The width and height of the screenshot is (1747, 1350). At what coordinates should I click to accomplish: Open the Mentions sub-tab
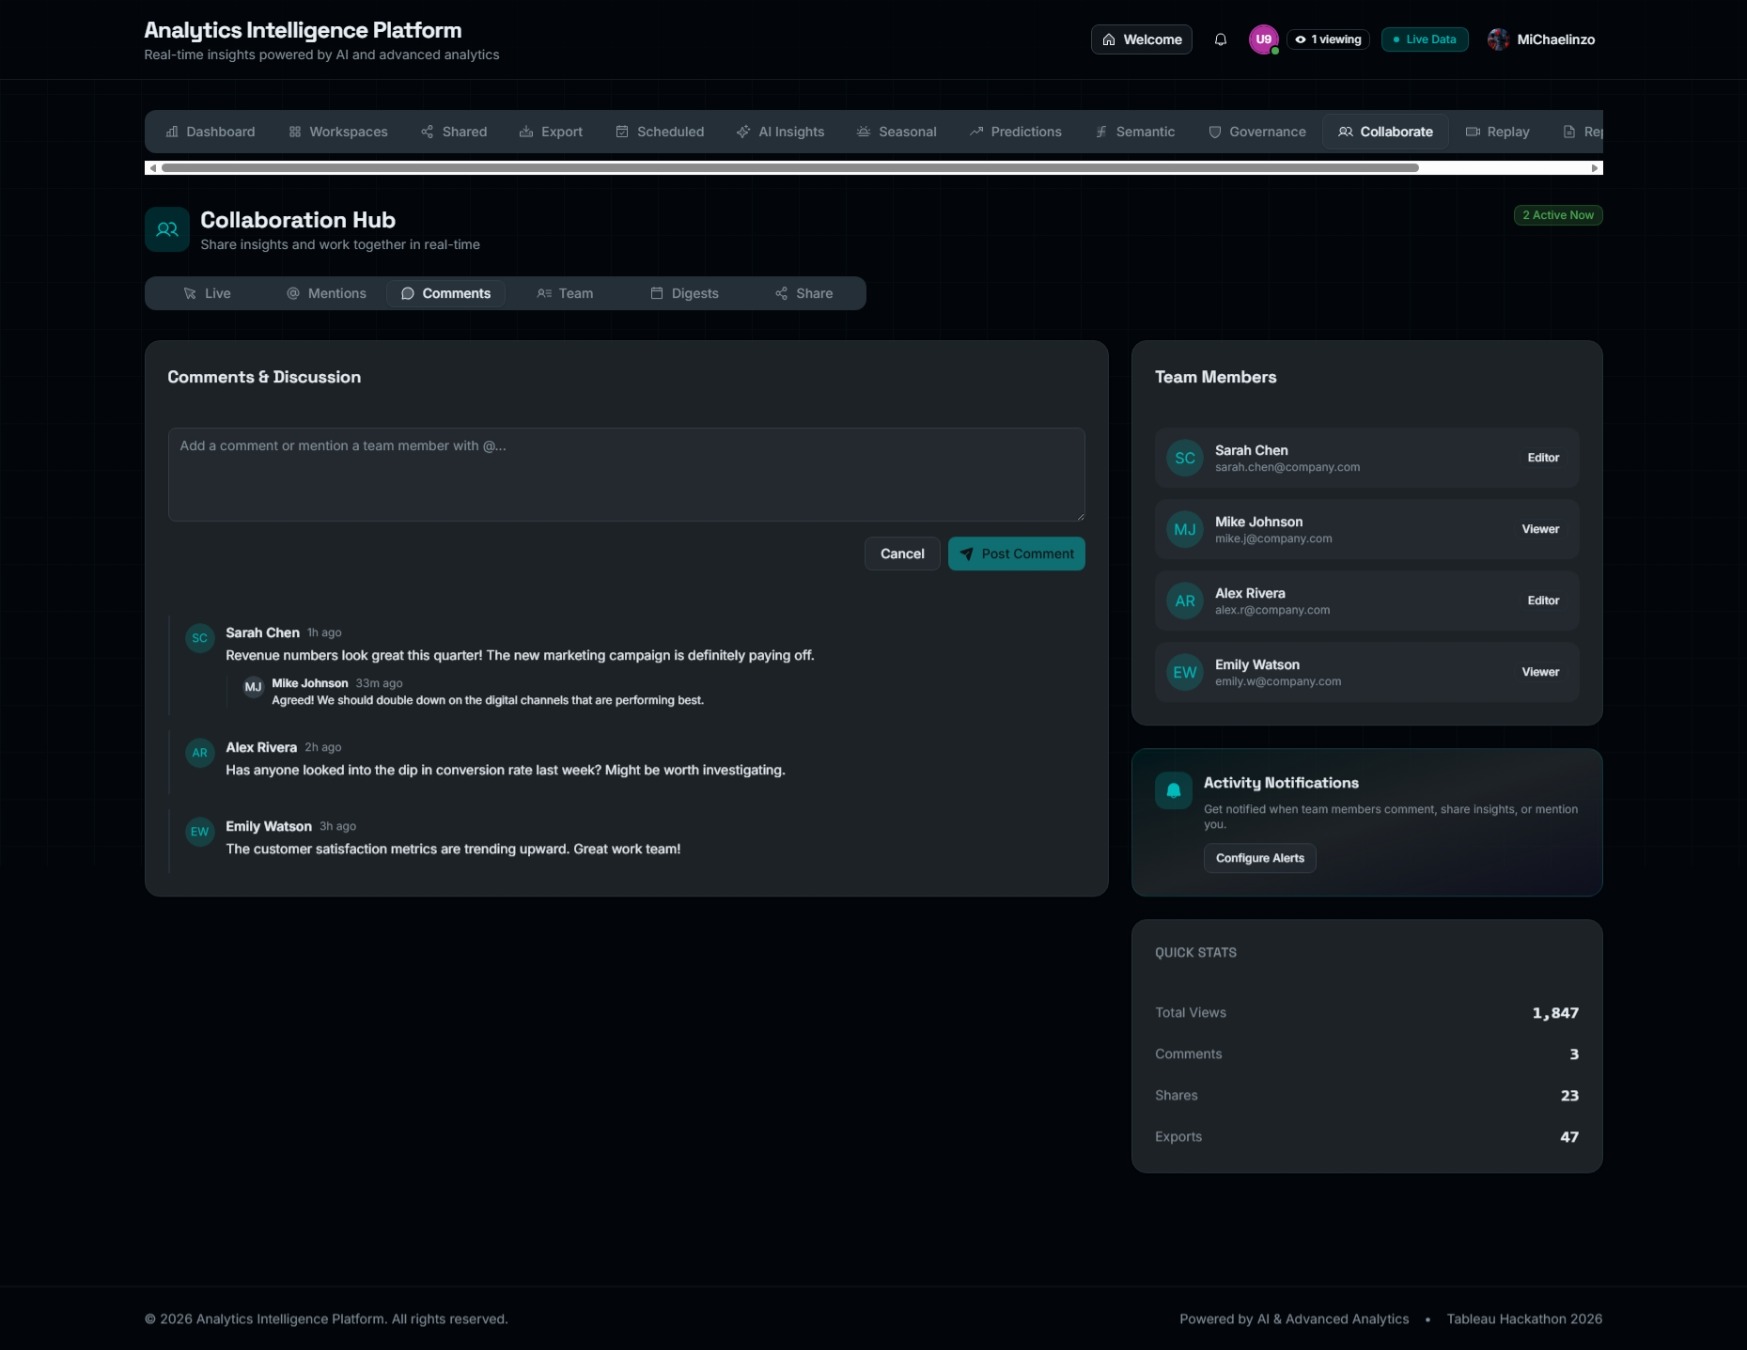[x=327, y=294]
